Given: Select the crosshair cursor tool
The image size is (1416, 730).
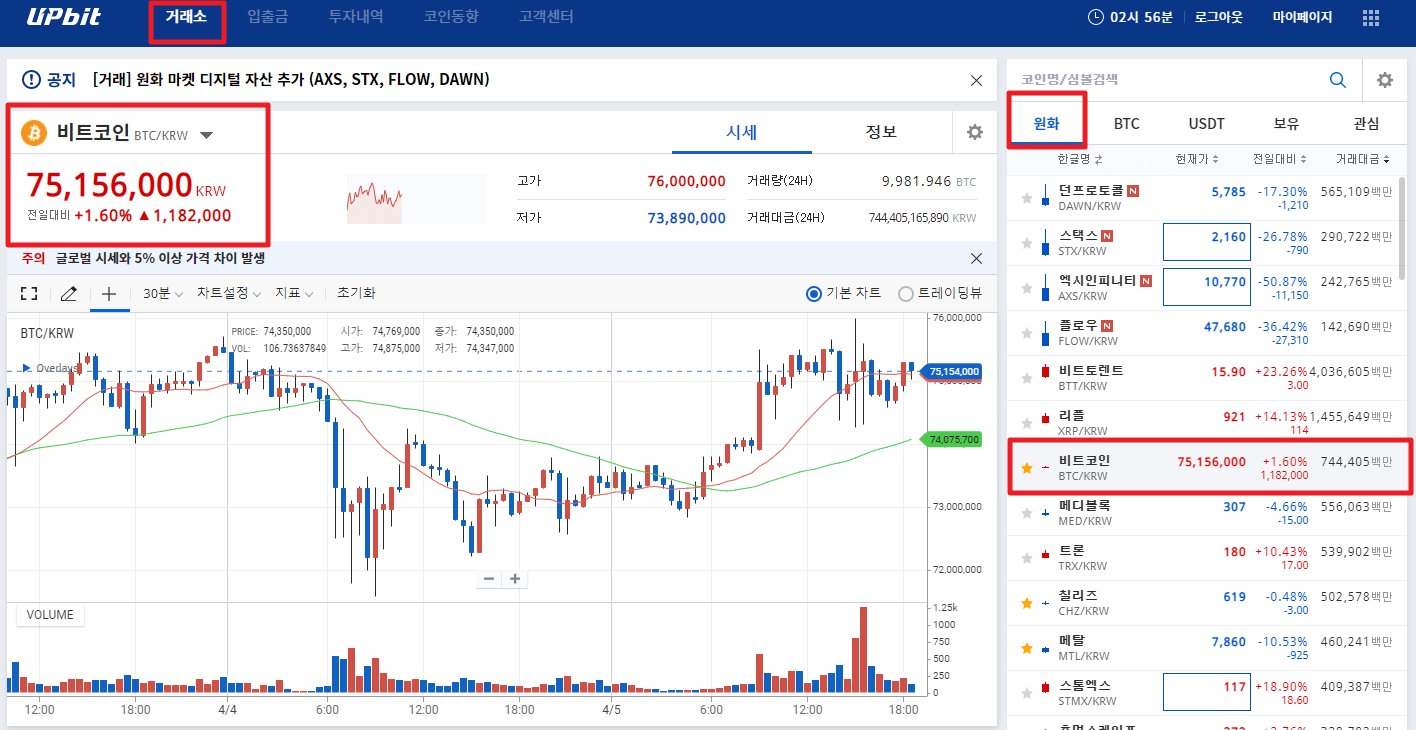Looking at the screenshot, I should tap(109, 293).
